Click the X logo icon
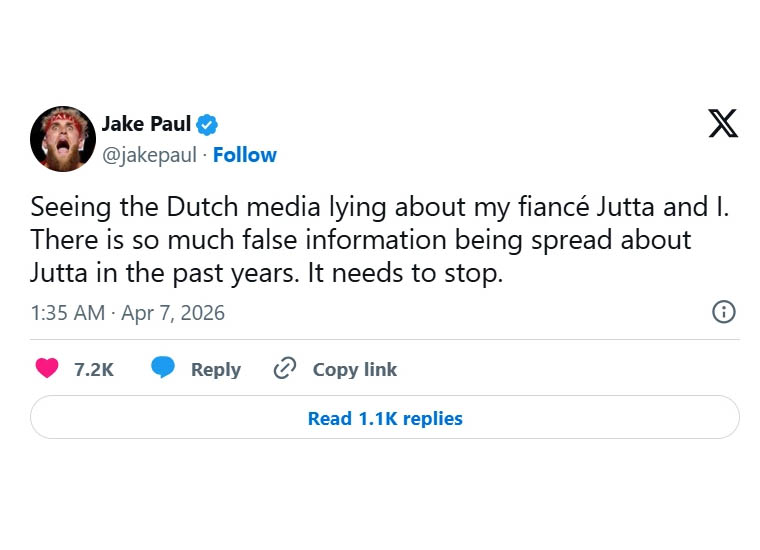This screenshot has height=550, width=760. pos(722,123)
